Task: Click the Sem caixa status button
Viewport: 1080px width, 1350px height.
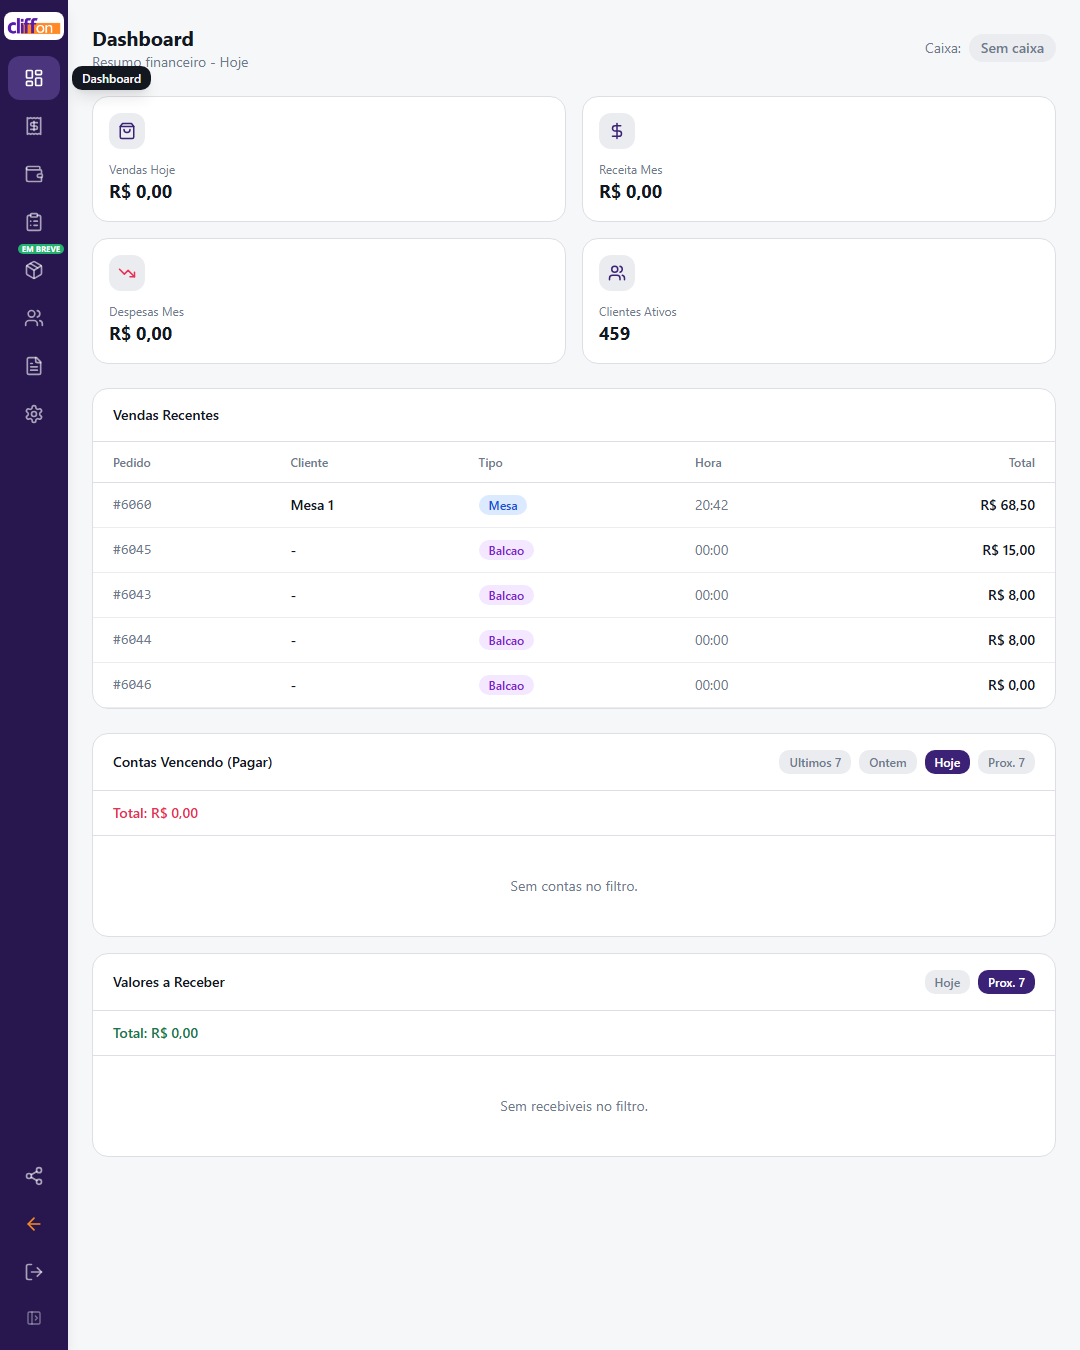Action: [x=1012, y=48]
